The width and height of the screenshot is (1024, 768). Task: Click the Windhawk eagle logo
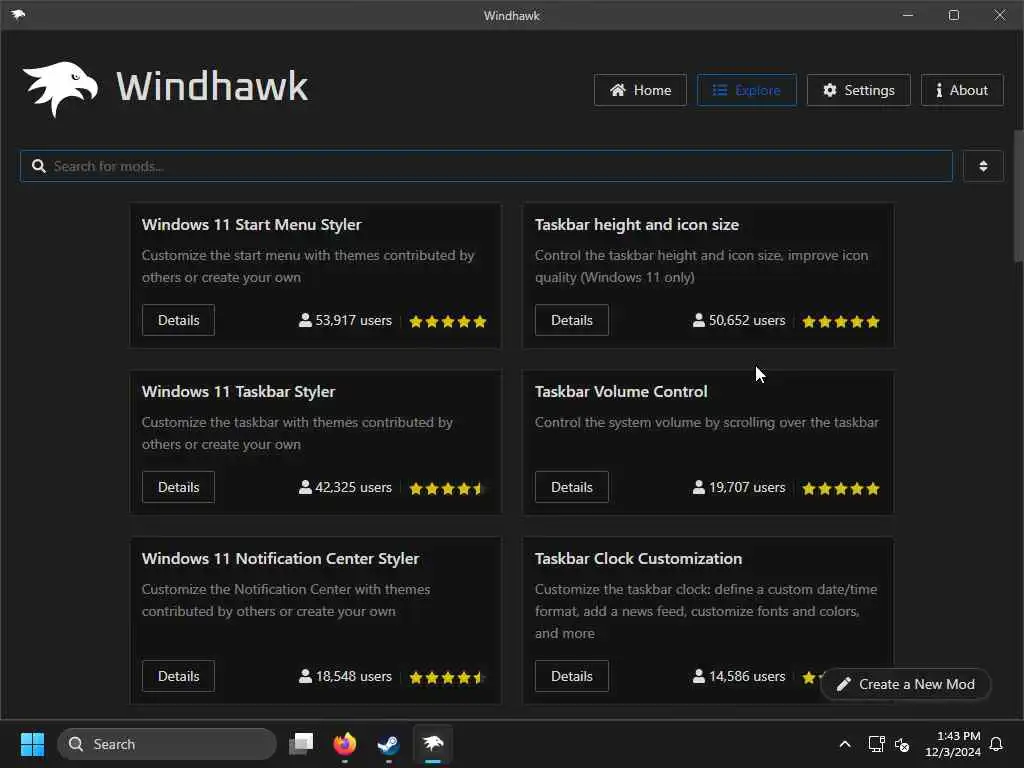(x=60, y=88)
